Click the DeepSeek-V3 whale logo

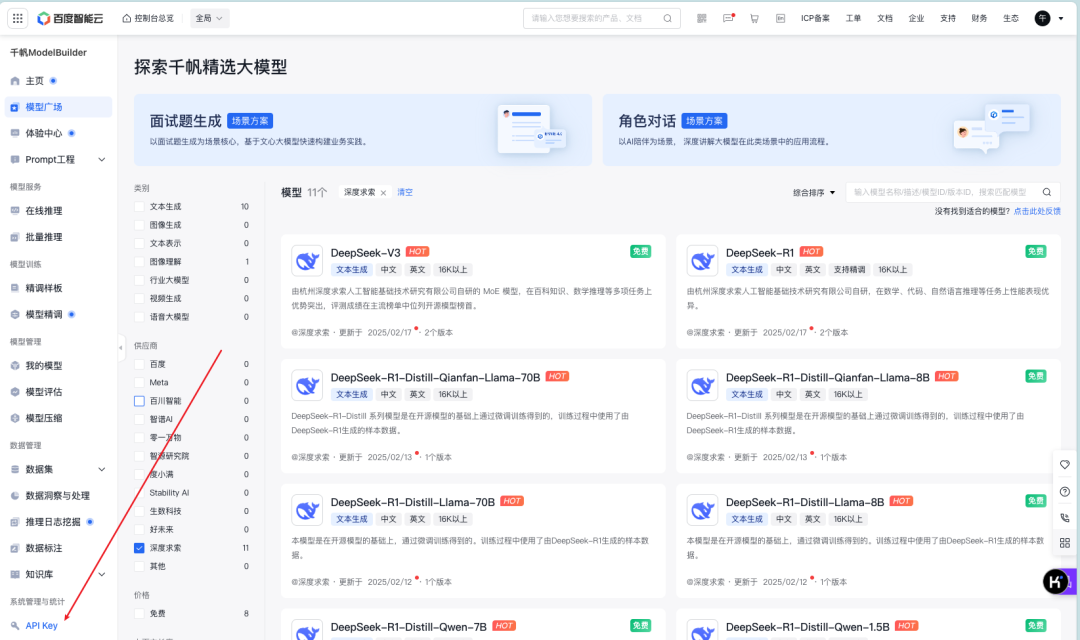307,261
